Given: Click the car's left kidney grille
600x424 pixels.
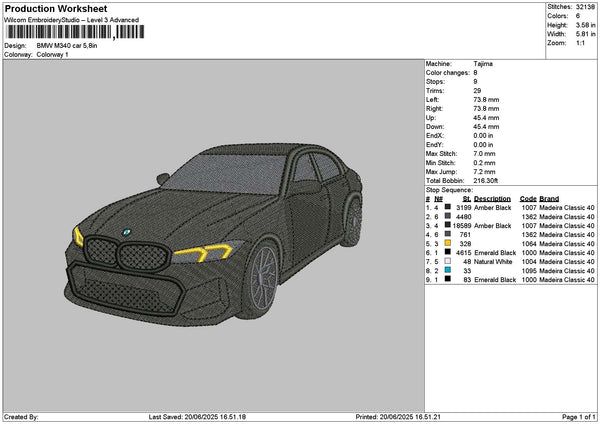Looking at the screenshot, I should 101,248.
